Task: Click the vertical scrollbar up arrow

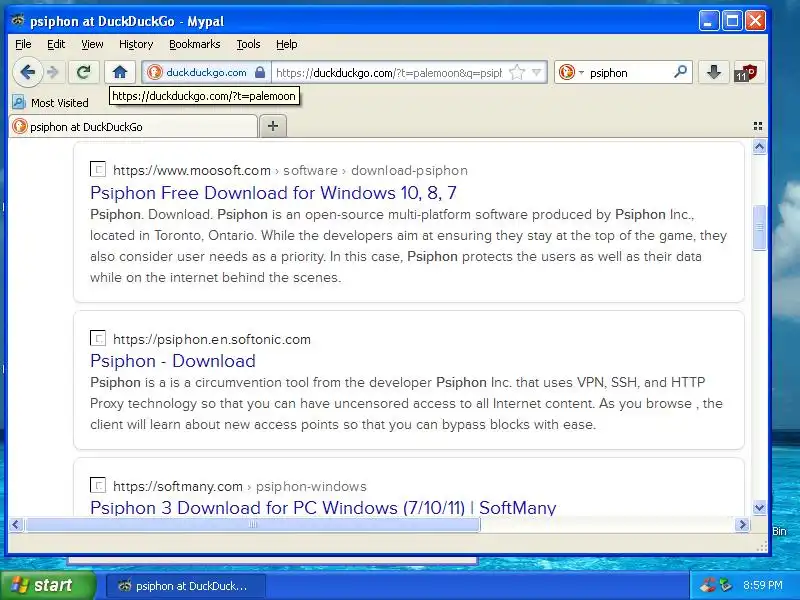Action: tap(759, 147)
